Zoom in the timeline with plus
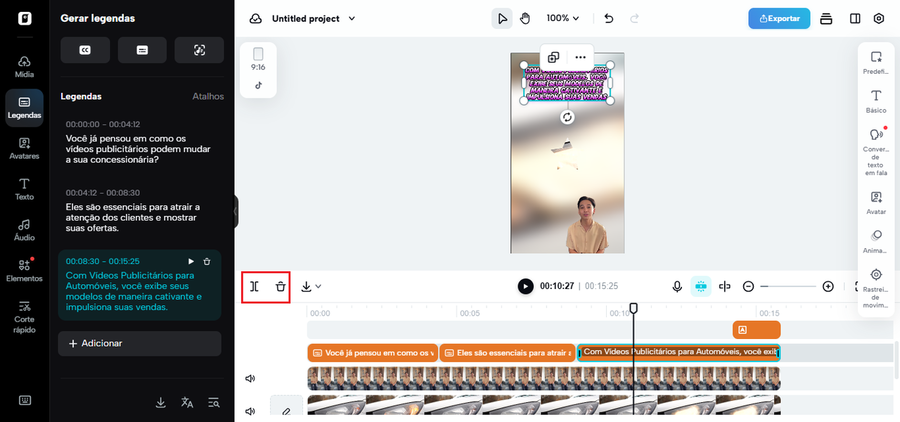 tap(828, 286)
